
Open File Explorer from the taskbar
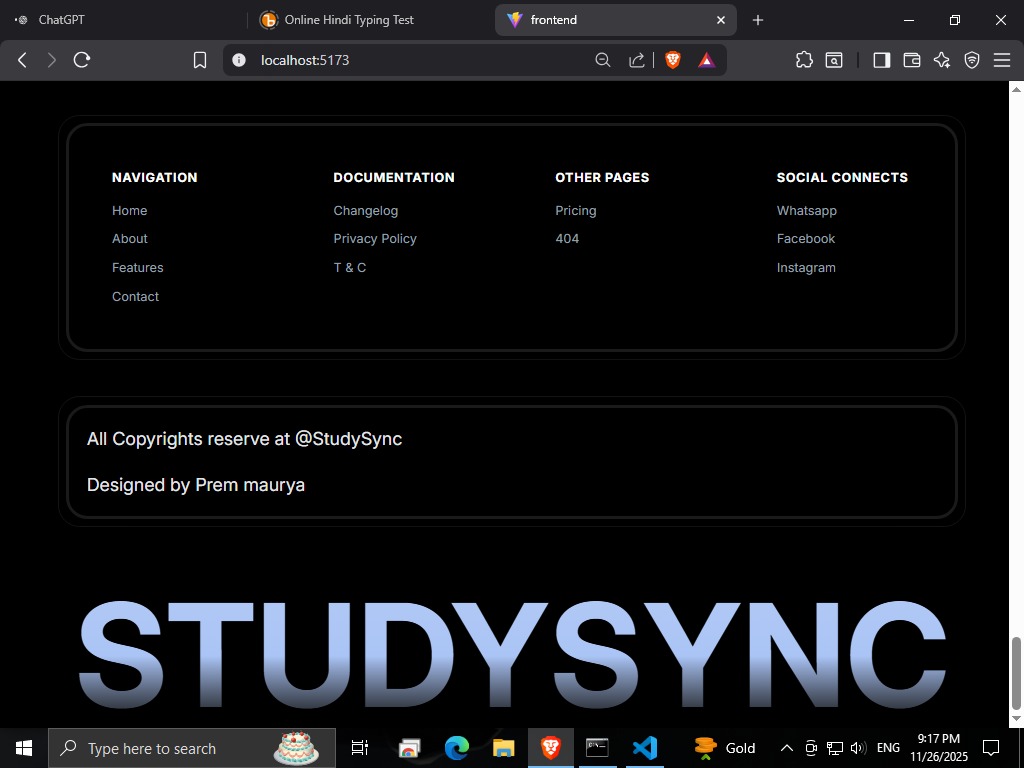coord(503,747)
